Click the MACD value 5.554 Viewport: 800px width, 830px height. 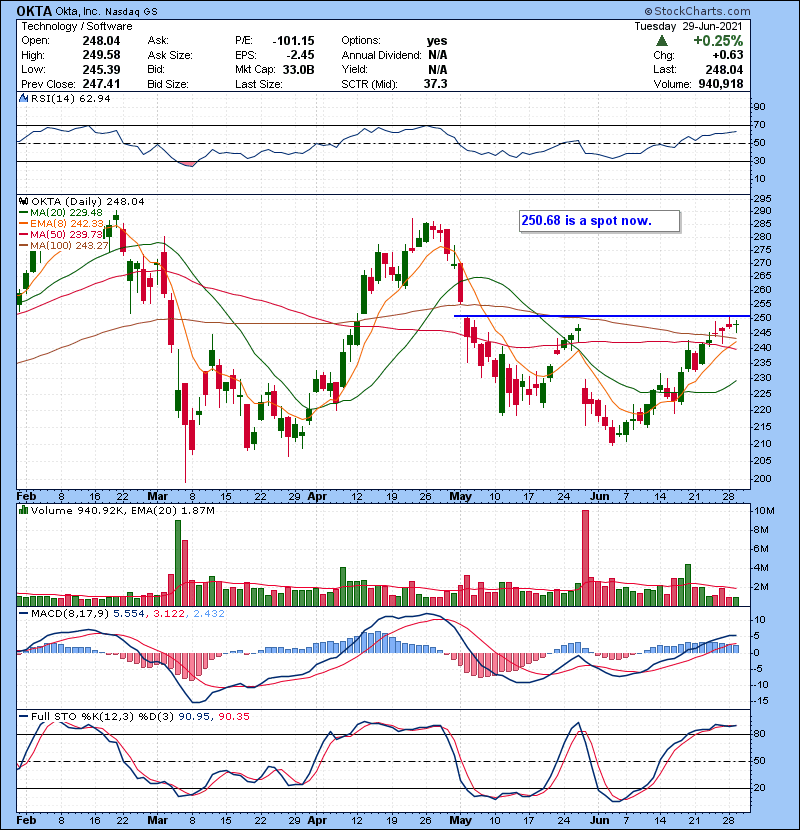pyautogui.click(x=129, y=614)
